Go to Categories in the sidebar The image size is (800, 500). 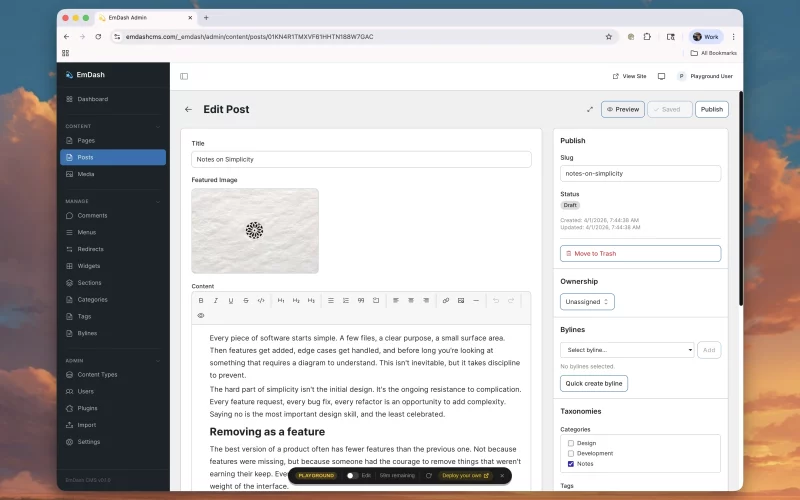tap(92, 299)
